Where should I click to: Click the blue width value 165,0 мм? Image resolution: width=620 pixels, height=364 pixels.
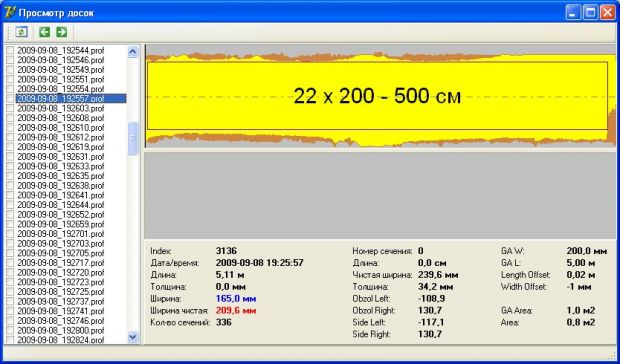[236, 298]
